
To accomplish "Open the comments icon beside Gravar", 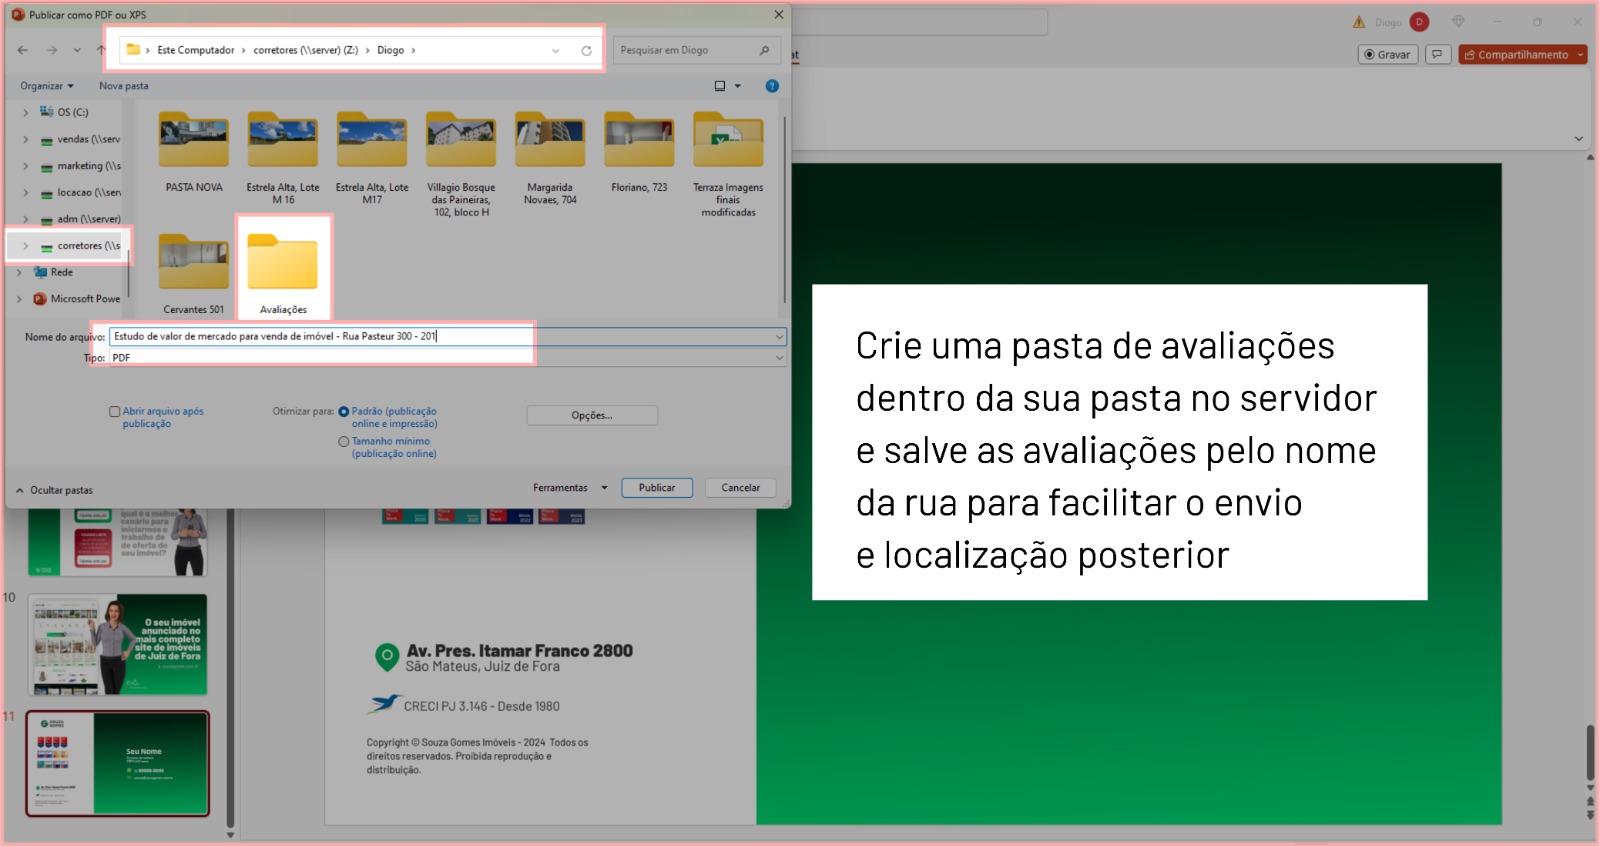I will pos(1437,54).
